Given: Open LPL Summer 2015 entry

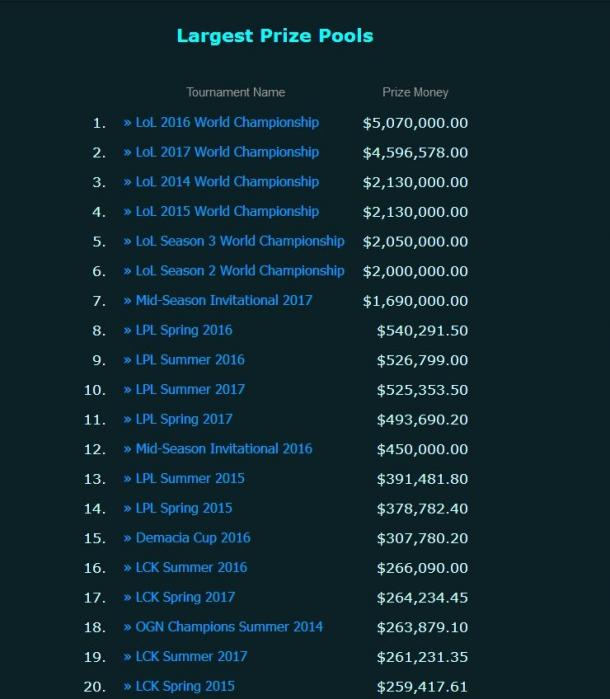Looking at the screenshot, I should click(x=190, y=479).
